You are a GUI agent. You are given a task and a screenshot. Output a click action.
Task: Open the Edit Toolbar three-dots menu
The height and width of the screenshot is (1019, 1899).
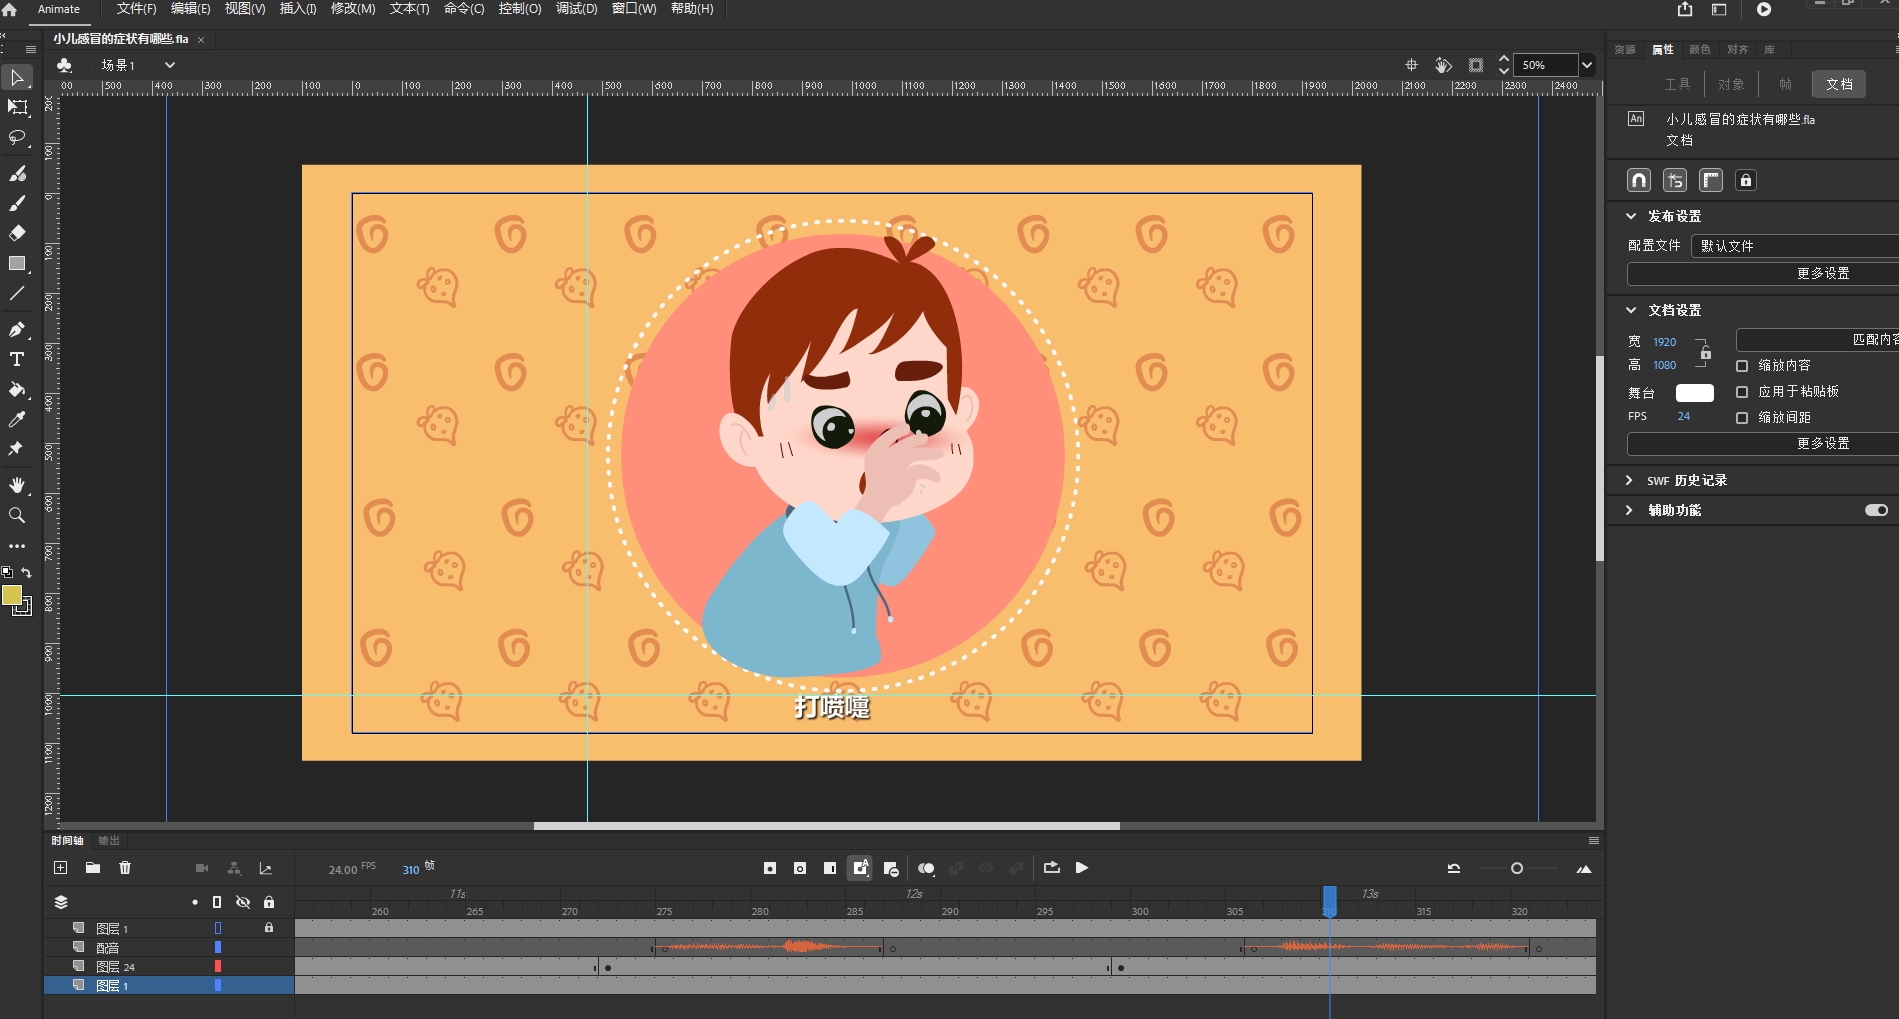(17, 547)
